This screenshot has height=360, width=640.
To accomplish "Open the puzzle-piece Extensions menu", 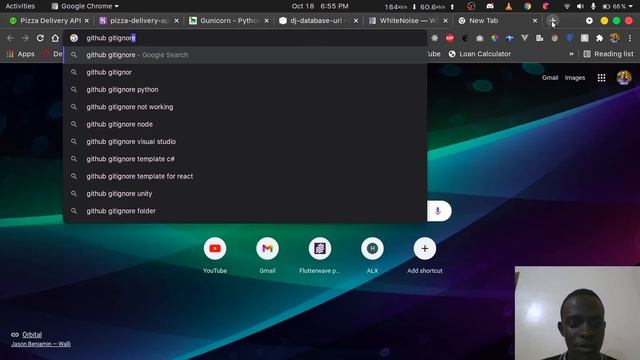I will click(599, 38).
